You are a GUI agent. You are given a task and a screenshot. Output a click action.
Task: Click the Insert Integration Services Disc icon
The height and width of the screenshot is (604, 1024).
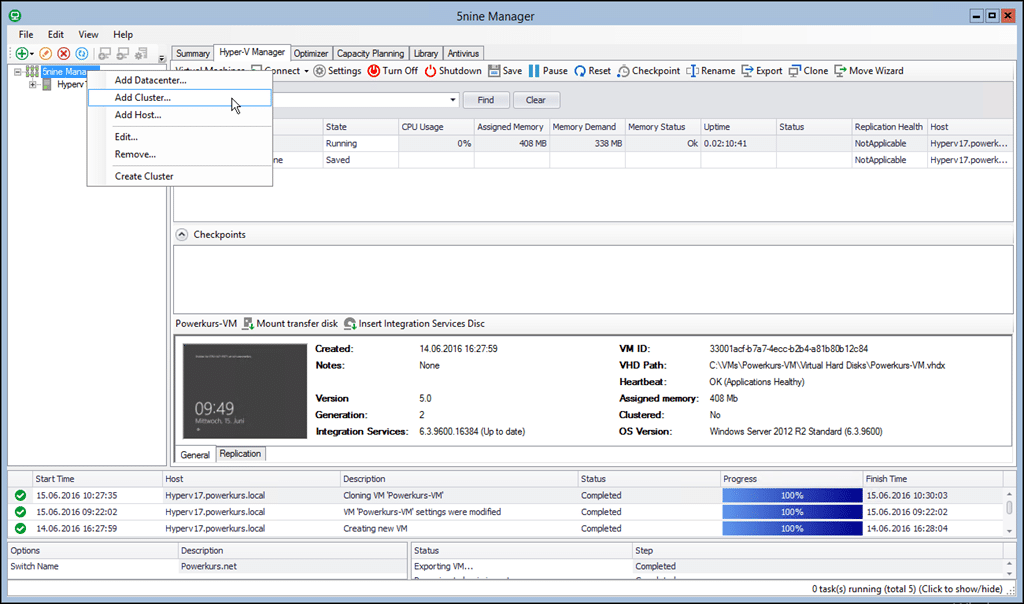click(x=350, y=324)
